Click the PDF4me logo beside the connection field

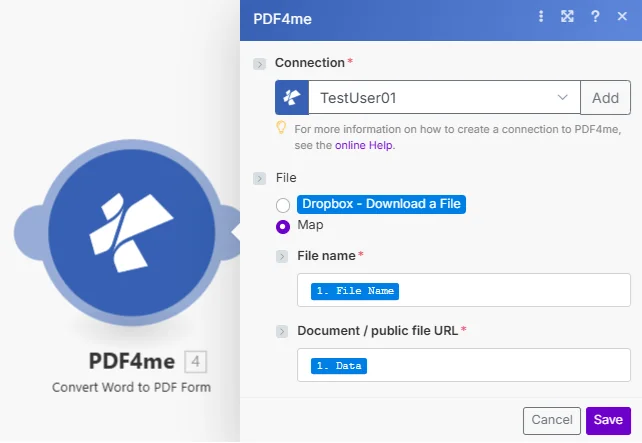tap(292, 97)
